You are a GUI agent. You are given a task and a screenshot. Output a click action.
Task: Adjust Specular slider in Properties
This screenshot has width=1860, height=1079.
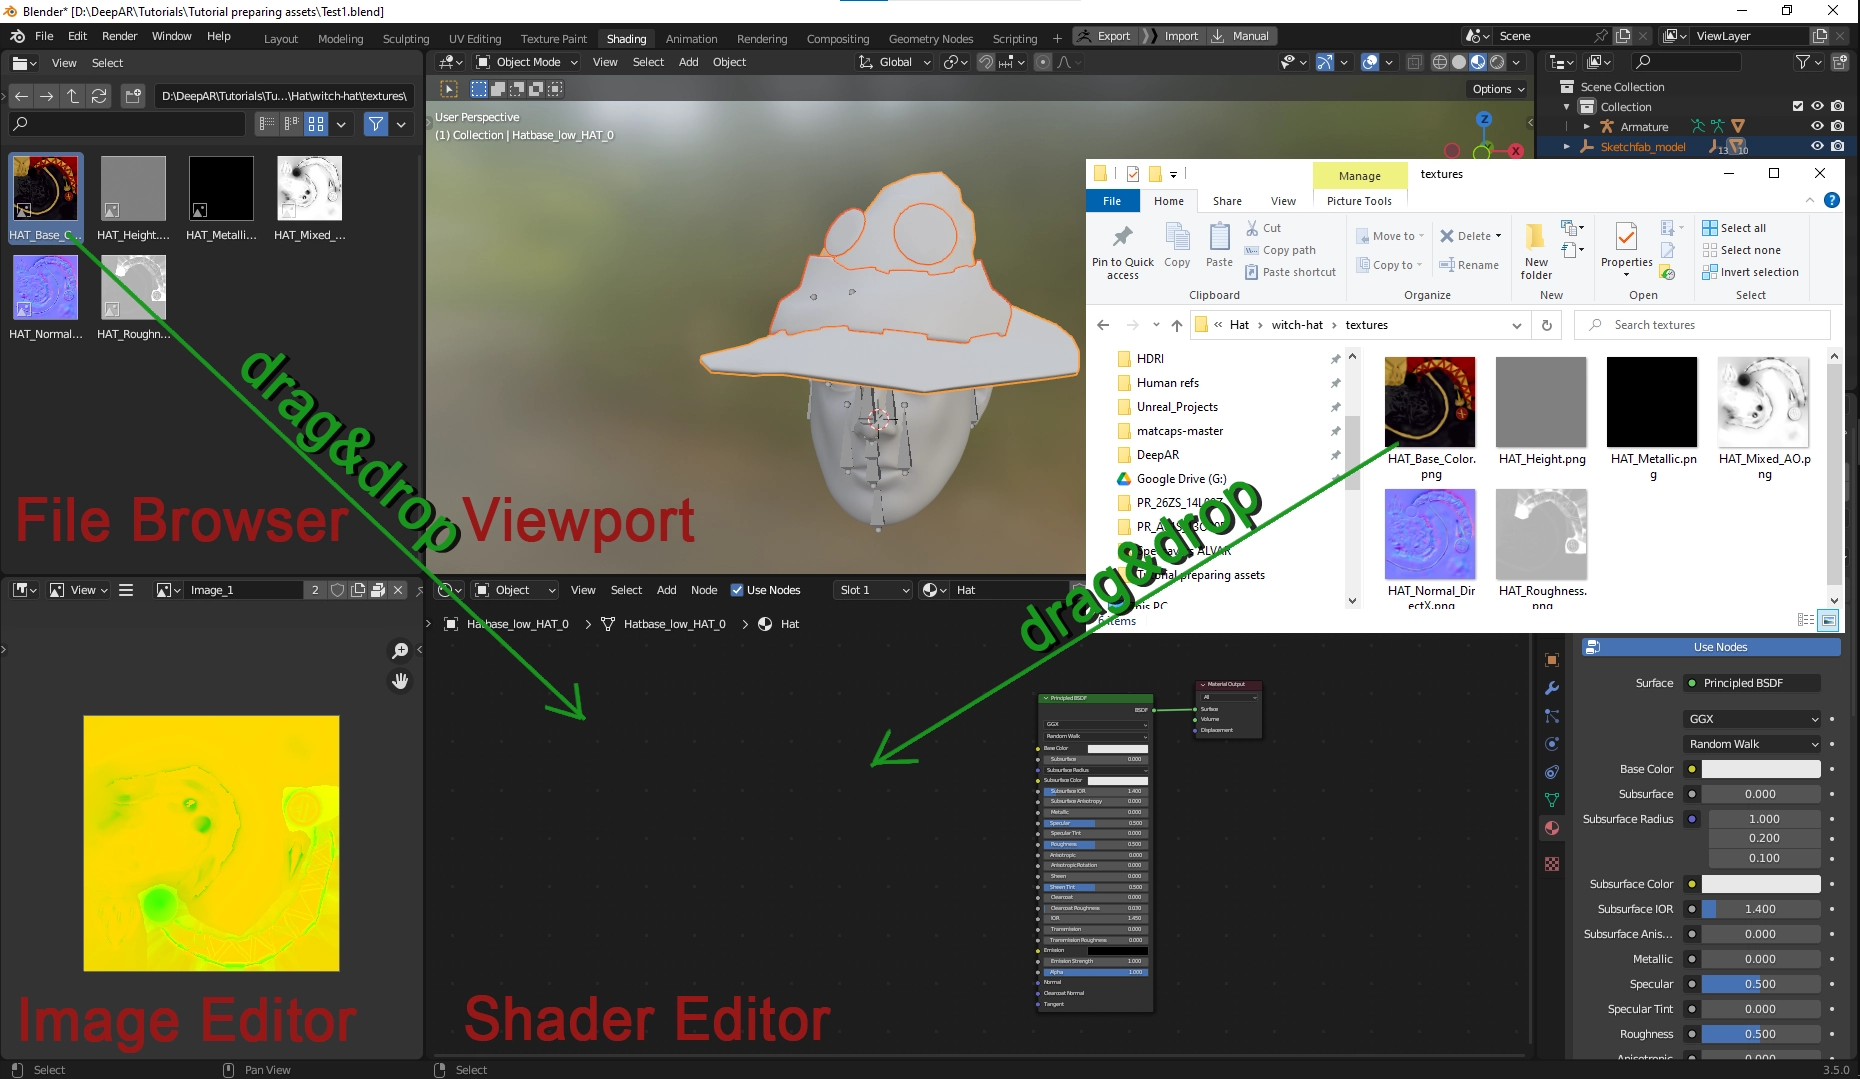1761,984
